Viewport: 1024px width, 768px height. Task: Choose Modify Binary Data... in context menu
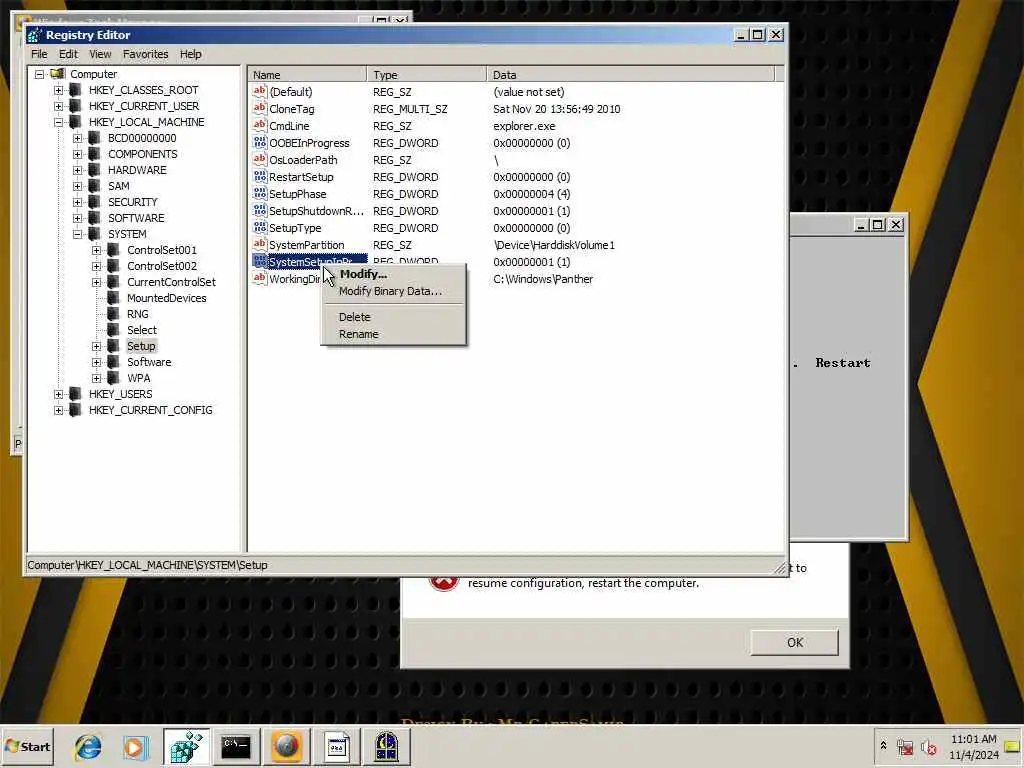coord(394,291)
